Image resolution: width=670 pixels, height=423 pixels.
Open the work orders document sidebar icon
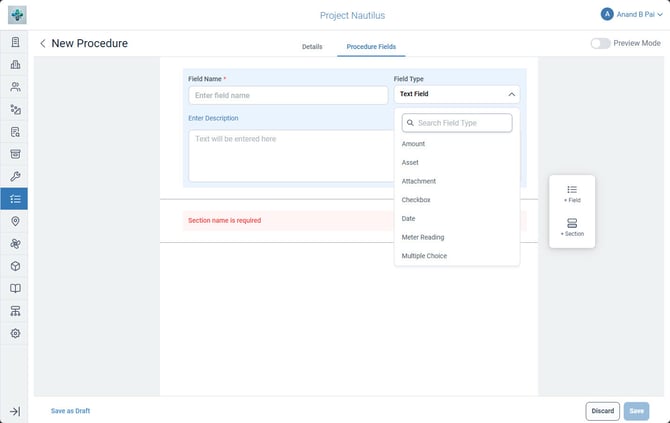click(15, 42)
